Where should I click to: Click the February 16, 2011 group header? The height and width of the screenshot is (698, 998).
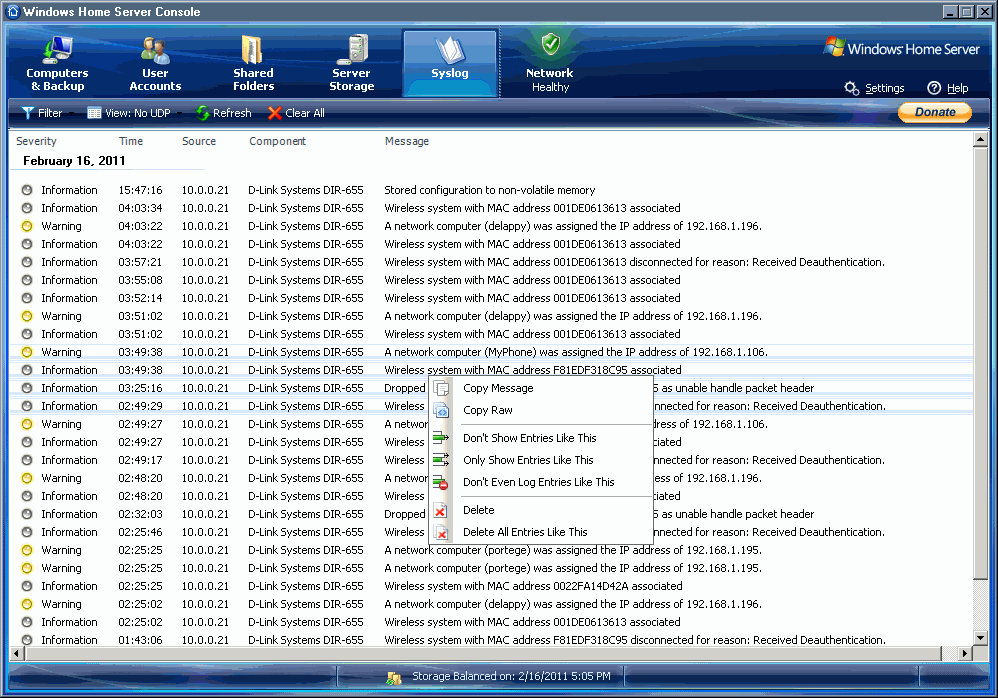74,161
